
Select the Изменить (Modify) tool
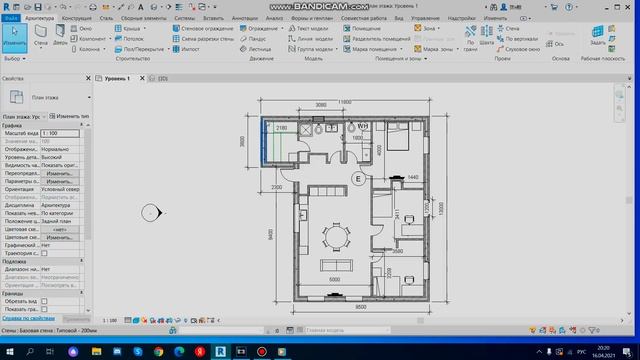15,38
